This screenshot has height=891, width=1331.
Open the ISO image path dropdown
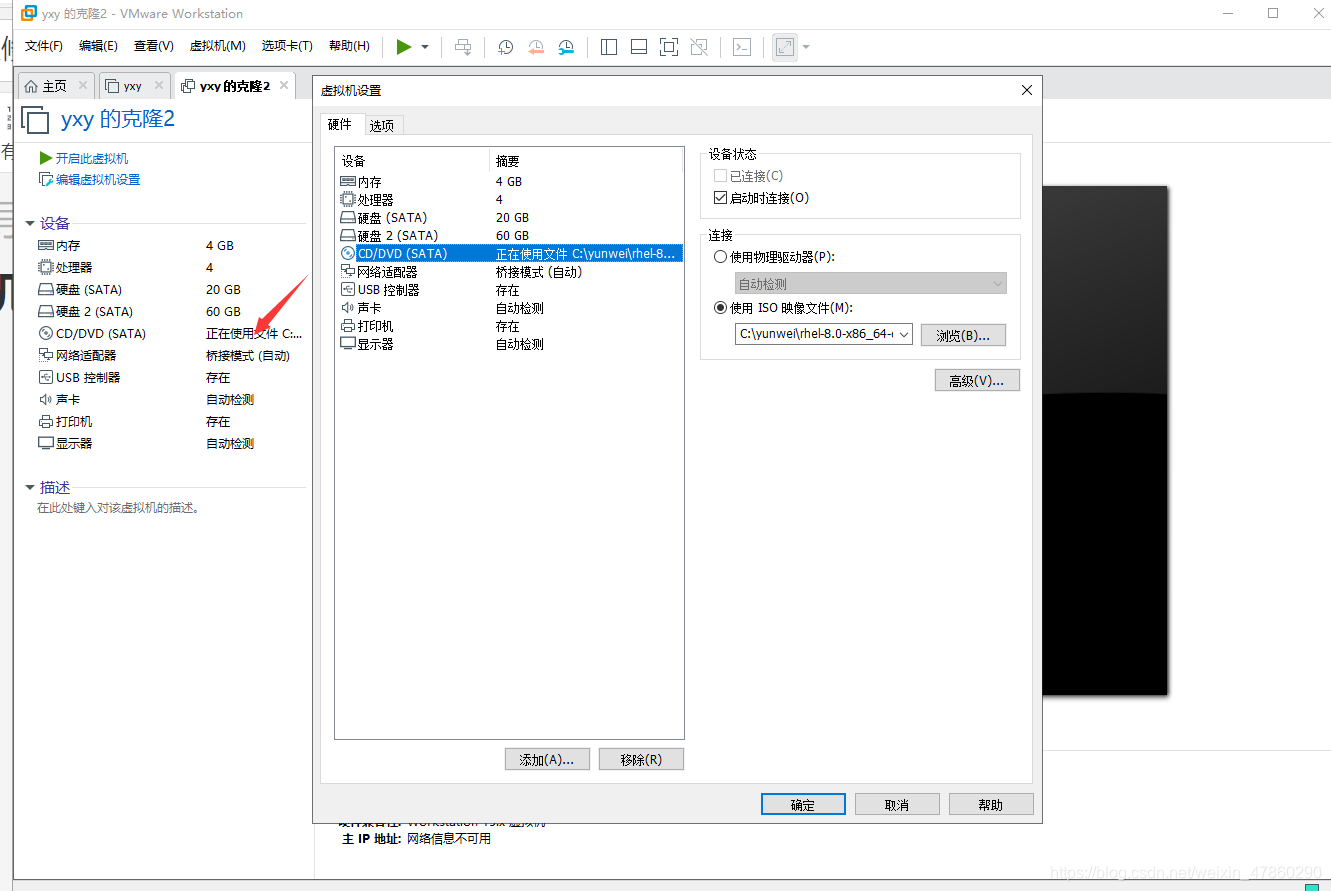point(904,334)
